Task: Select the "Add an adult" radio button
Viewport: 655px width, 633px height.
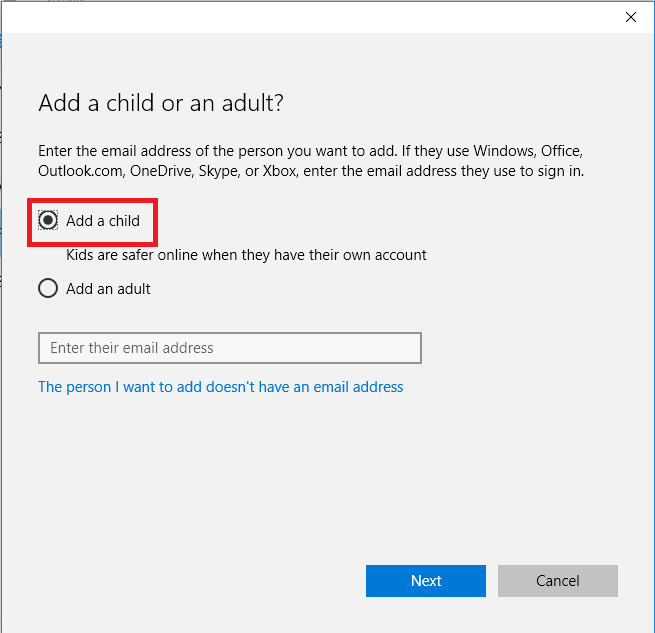Action: point(48,289)
